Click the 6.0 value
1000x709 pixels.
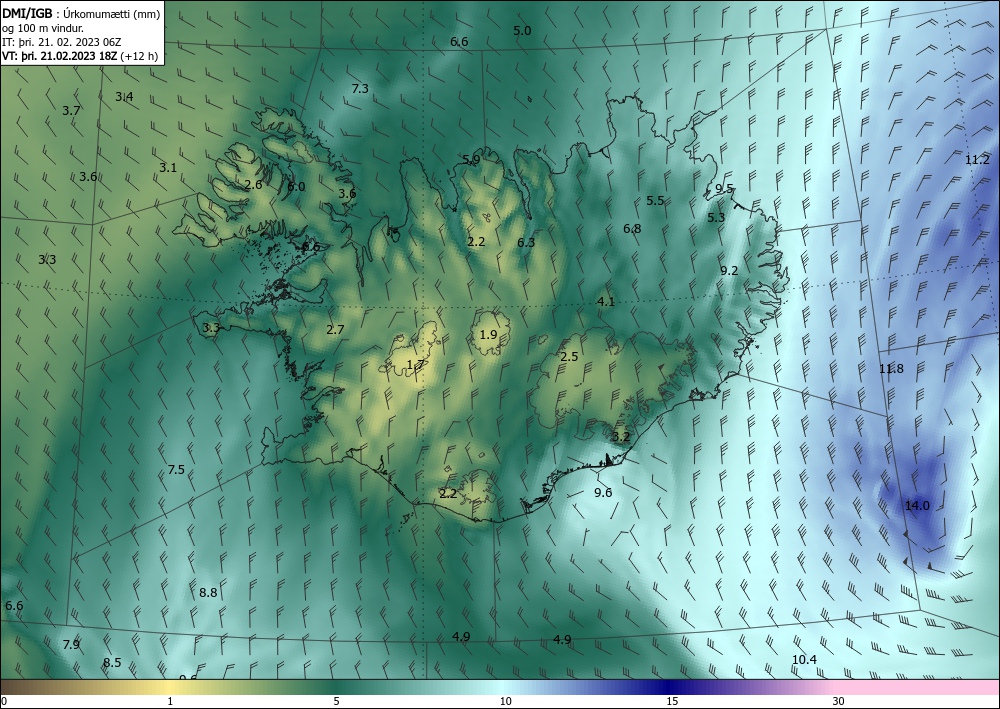[x=297, y=187]
